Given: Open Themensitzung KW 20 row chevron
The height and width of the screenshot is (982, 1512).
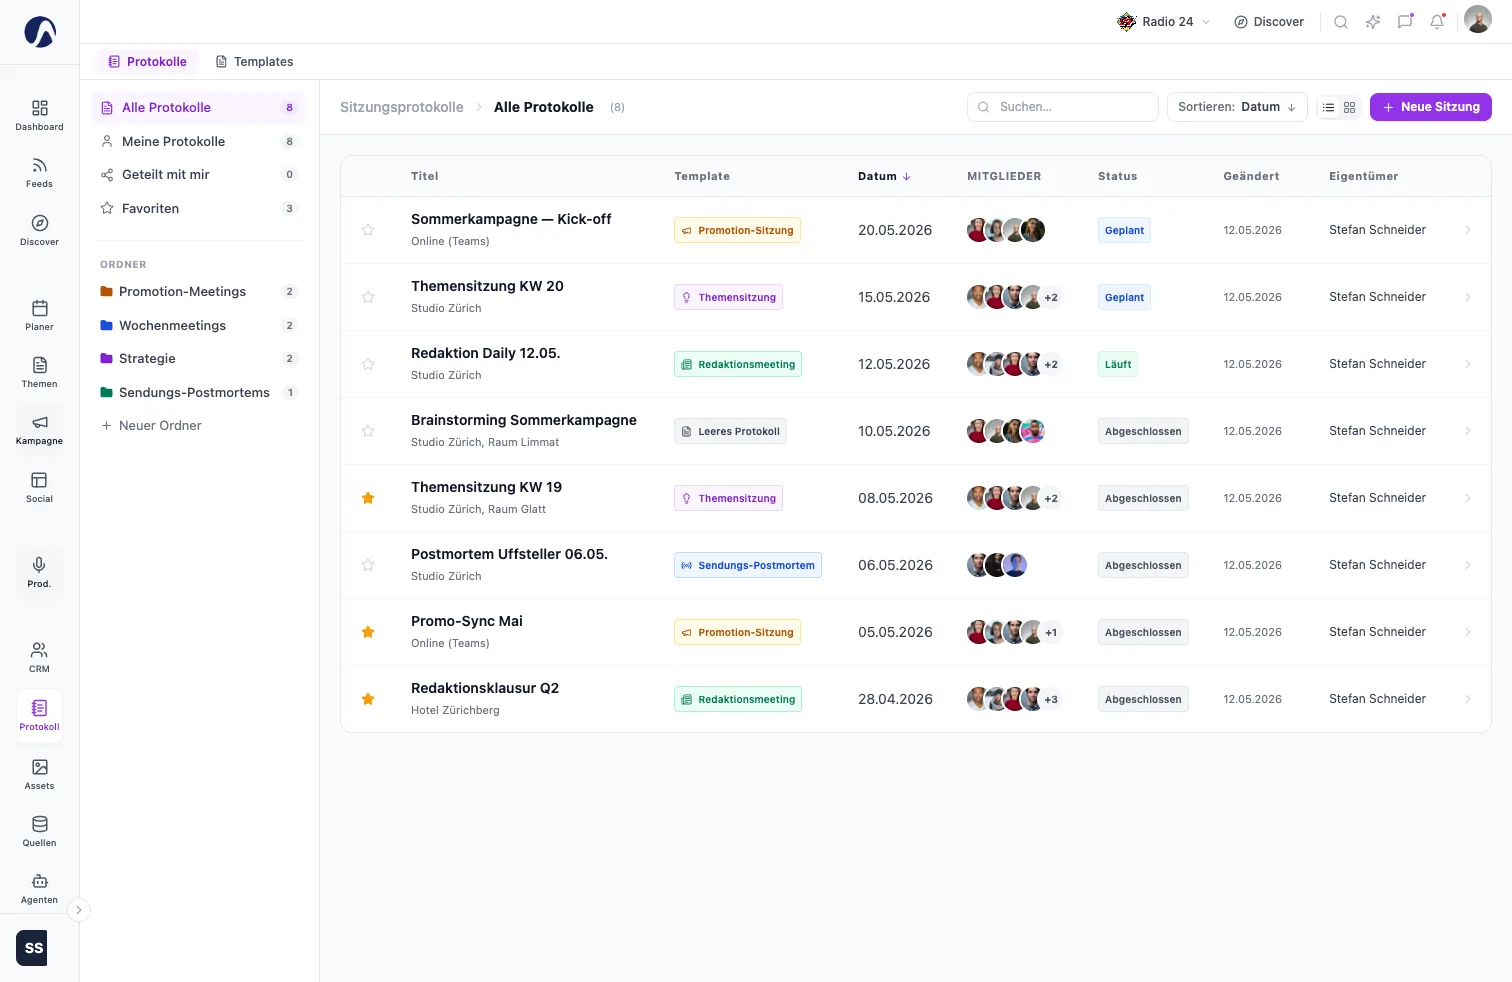Looking at the screenshot, I should (x=1468, y=297).
